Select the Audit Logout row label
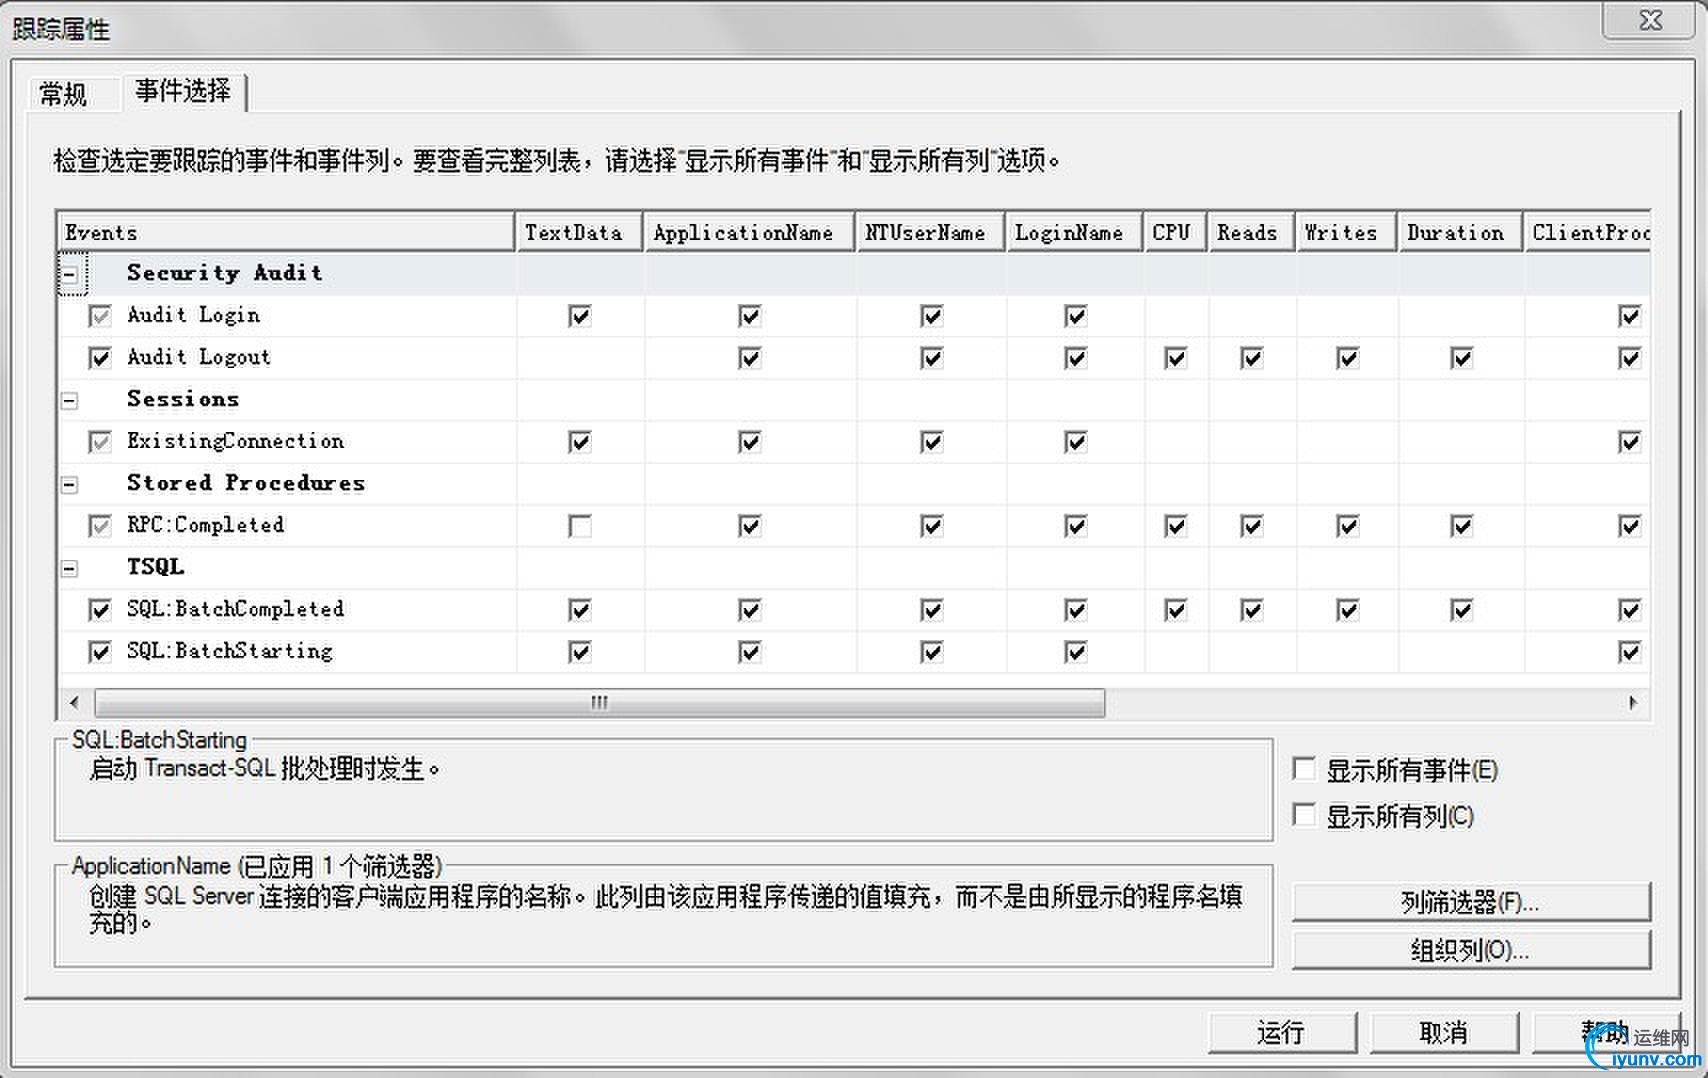The image size is (1708, 1078). coord(198,357)
